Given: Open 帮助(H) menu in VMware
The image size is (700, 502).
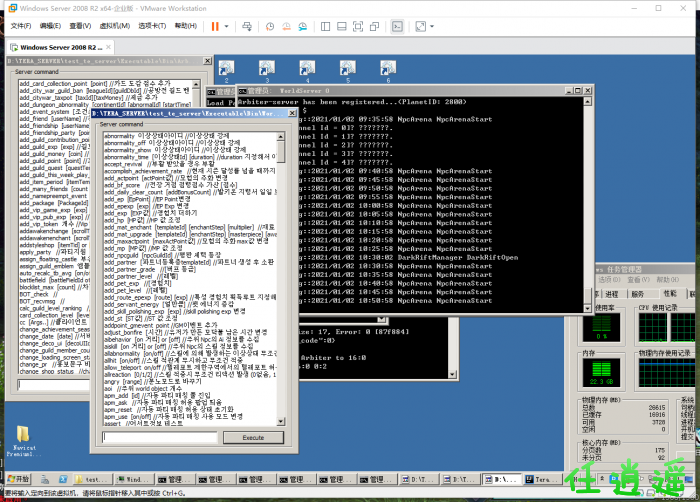Looking at the screenshot, I should [185, 25].
